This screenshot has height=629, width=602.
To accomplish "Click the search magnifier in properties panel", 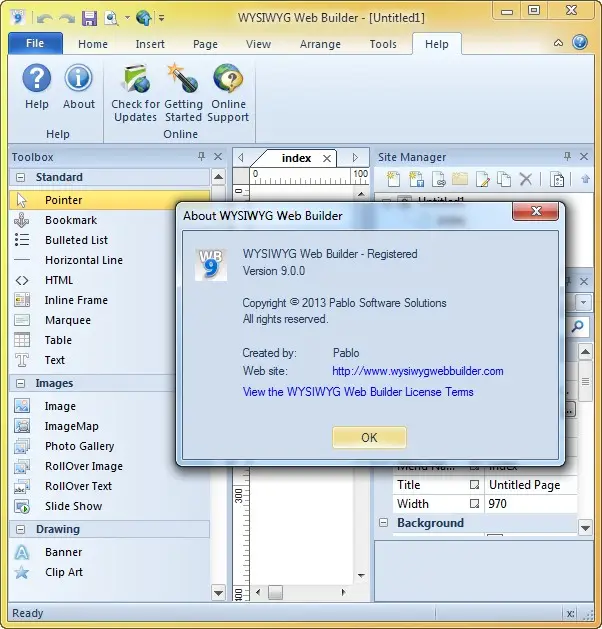I will pyautogui.click(x=578, y=327).
